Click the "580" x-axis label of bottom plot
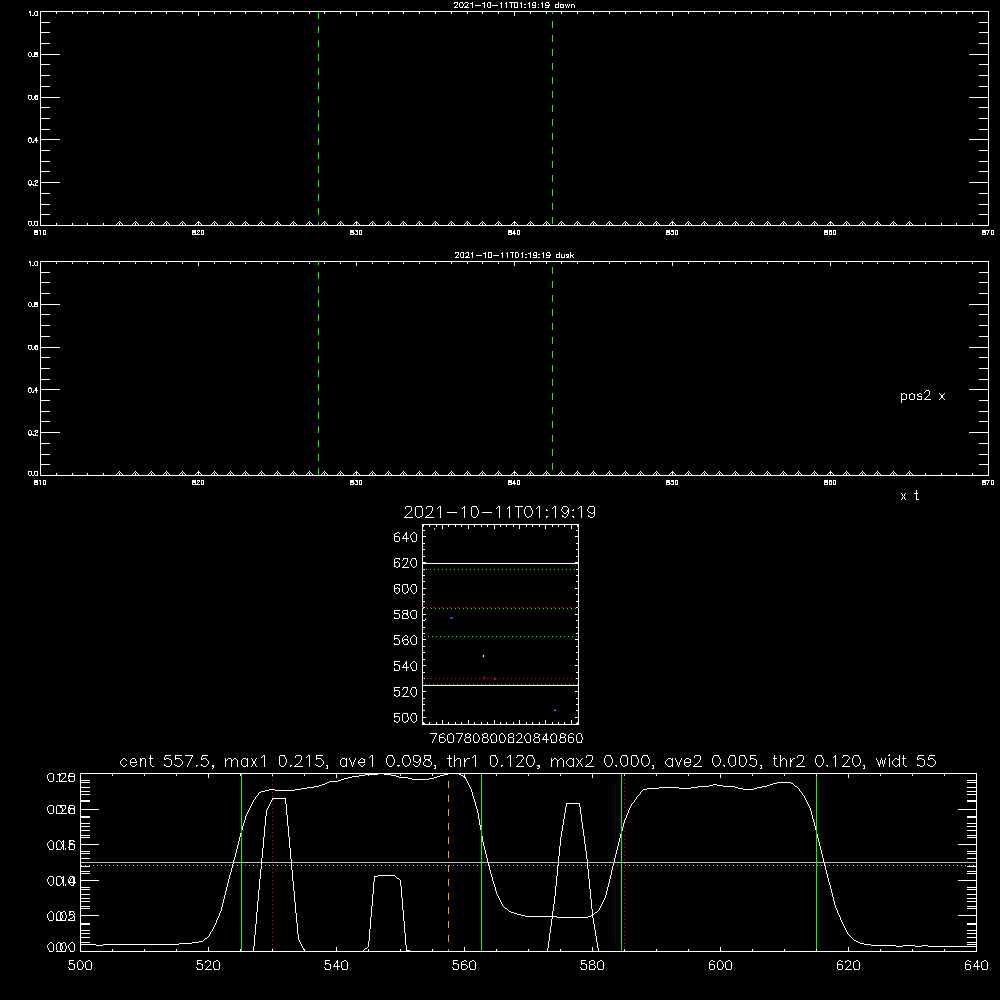Viewport: 1000px width, 1000px height. (592, 966)
